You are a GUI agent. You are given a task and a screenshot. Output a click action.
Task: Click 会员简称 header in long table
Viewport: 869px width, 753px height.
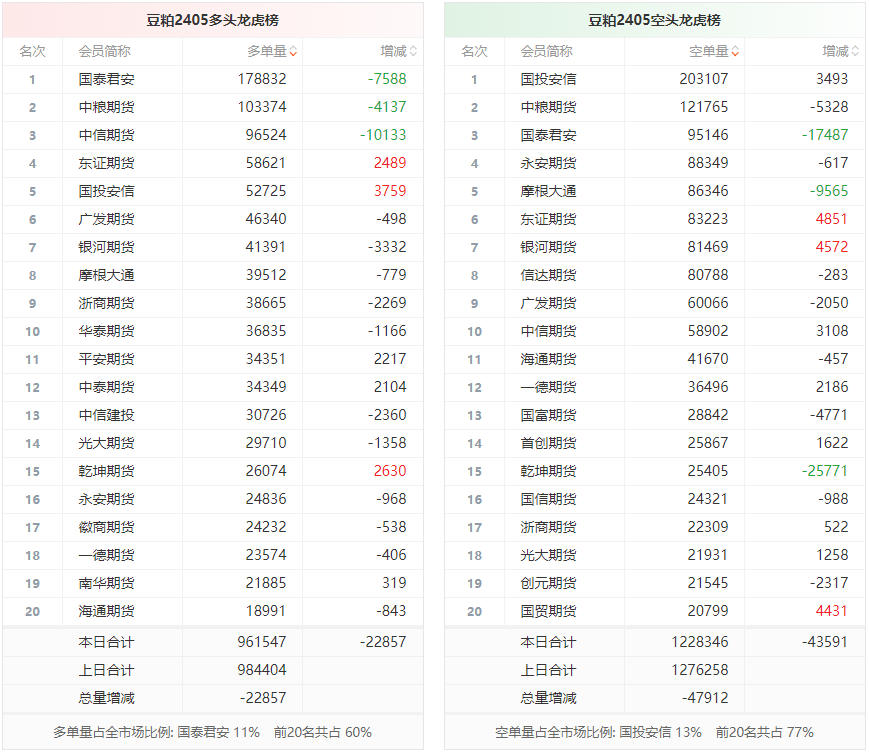coord(105,52)
